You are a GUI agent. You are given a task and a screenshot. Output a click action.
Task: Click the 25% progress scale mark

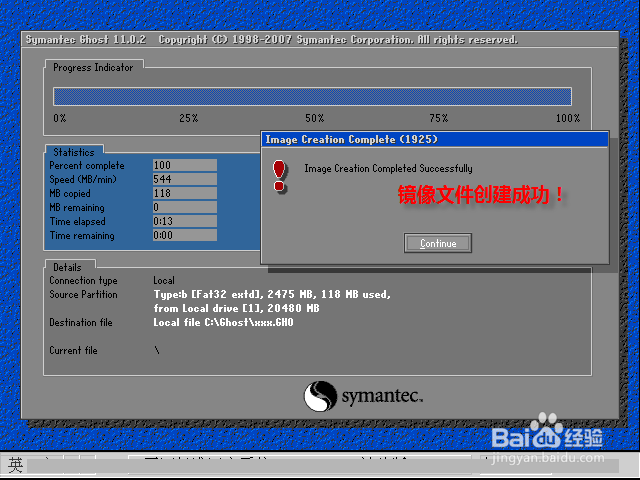189,118
